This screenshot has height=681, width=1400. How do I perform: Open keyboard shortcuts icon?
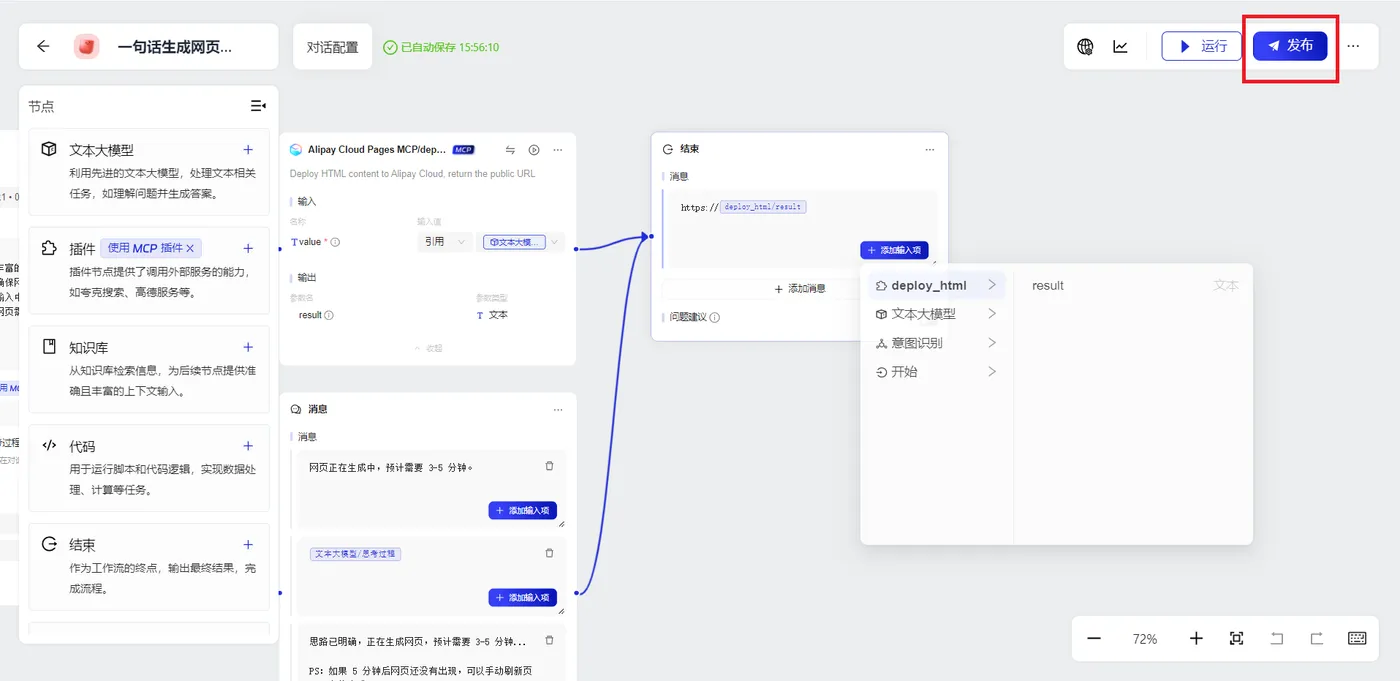click(1357, 638)
